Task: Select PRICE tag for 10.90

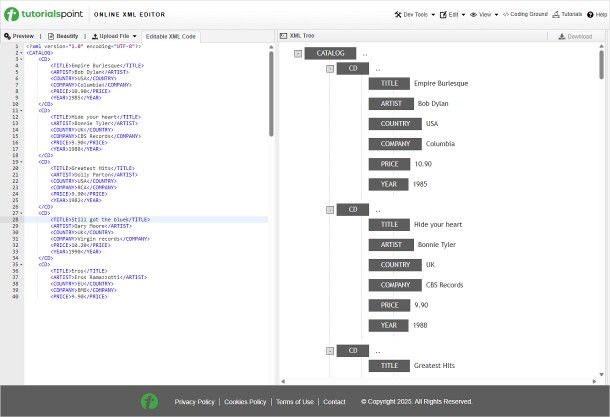Action: click(x=389, y=164)
